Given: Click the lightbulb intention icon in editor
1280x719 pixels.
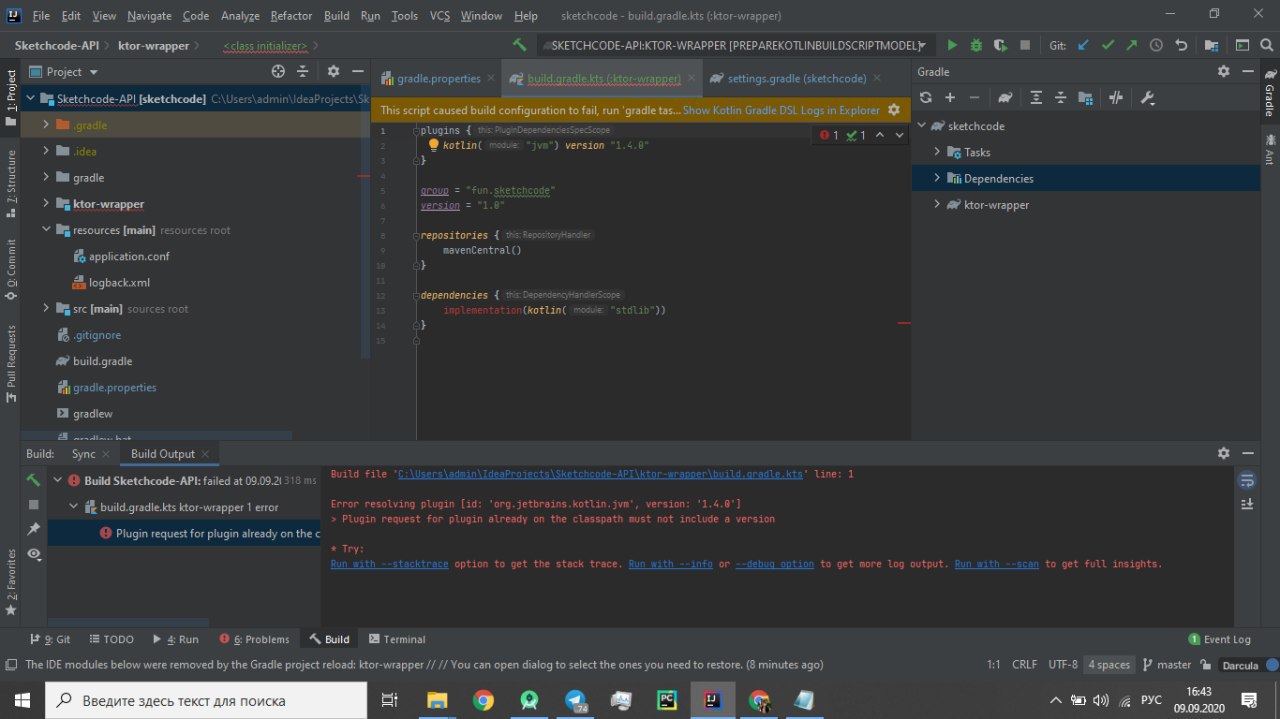Looking at the screenshot, I should point(434,144).
